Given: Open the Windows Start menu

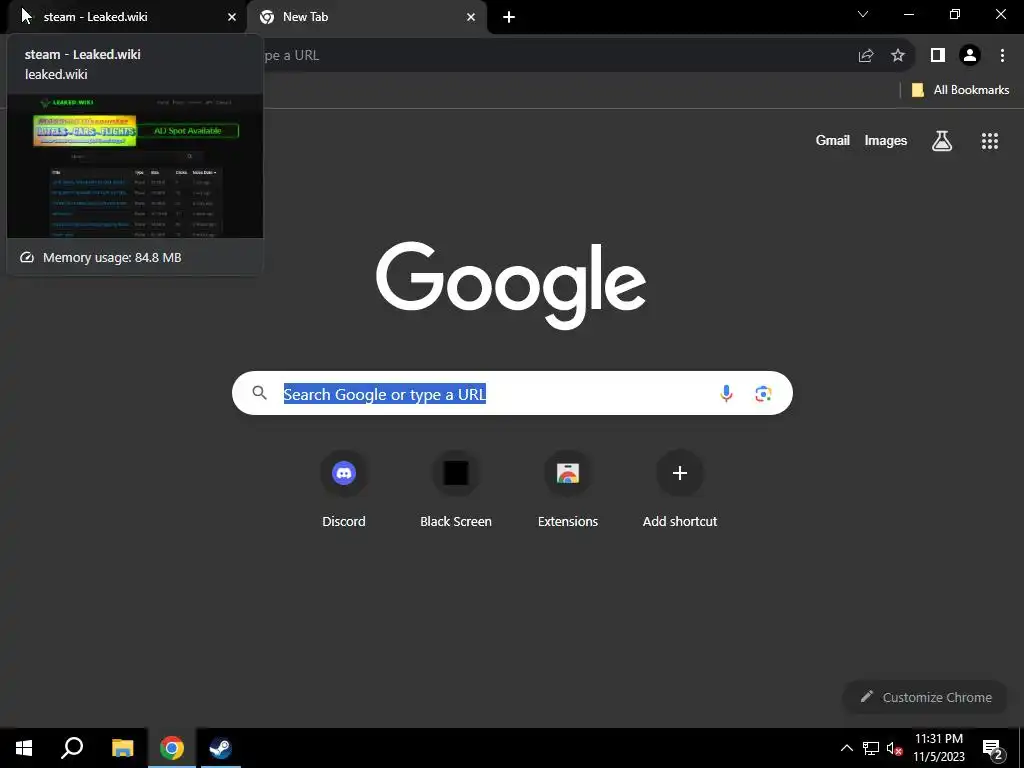Looking at the screenshot, I should (24, 748).
